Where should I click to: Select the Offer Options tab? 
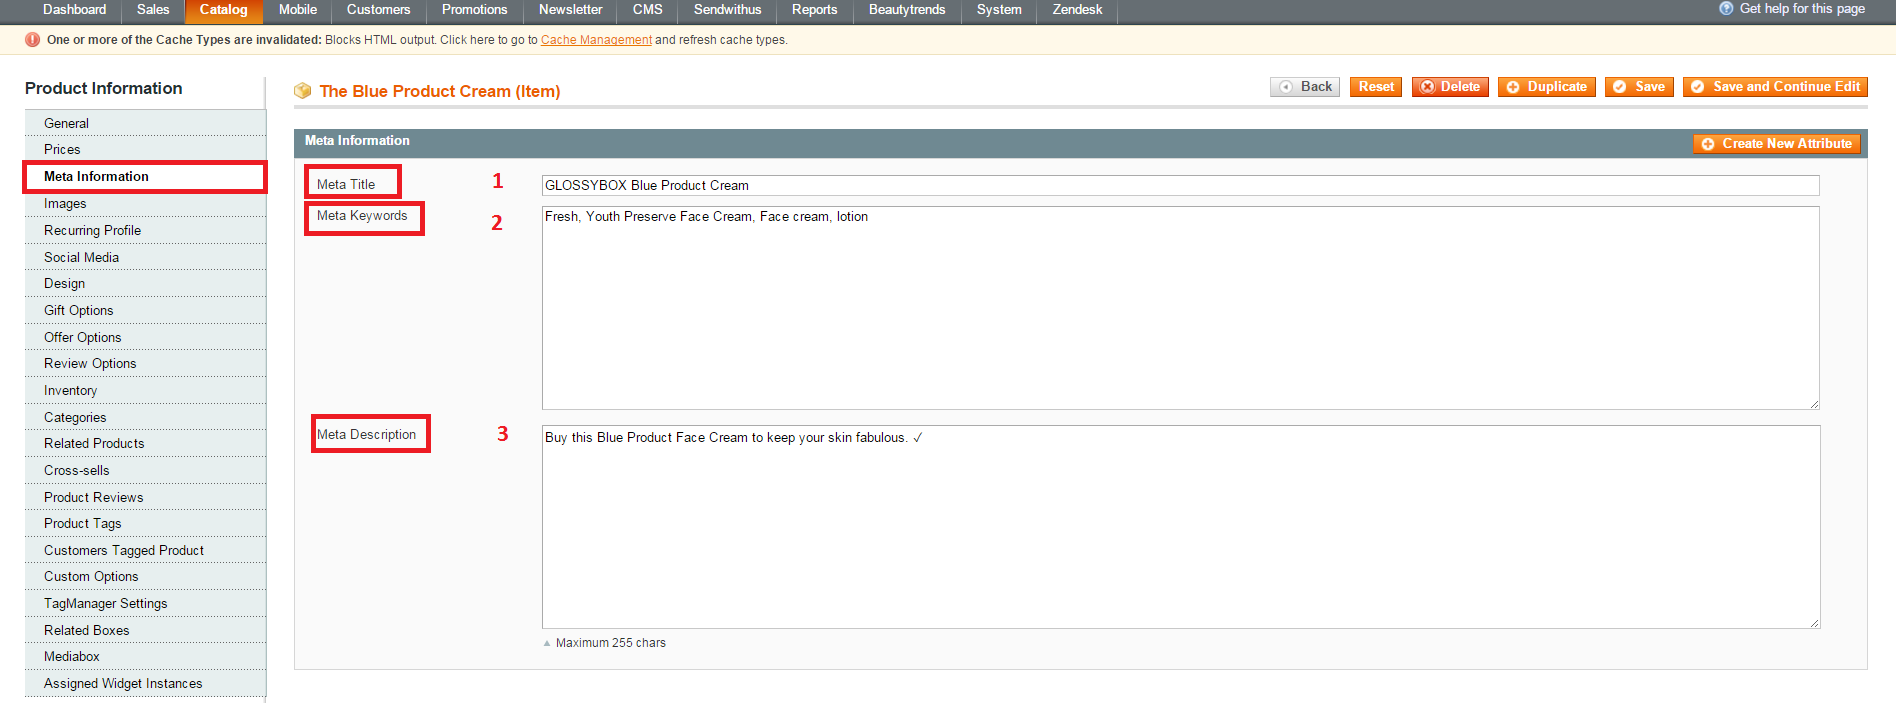click(145, 337)
